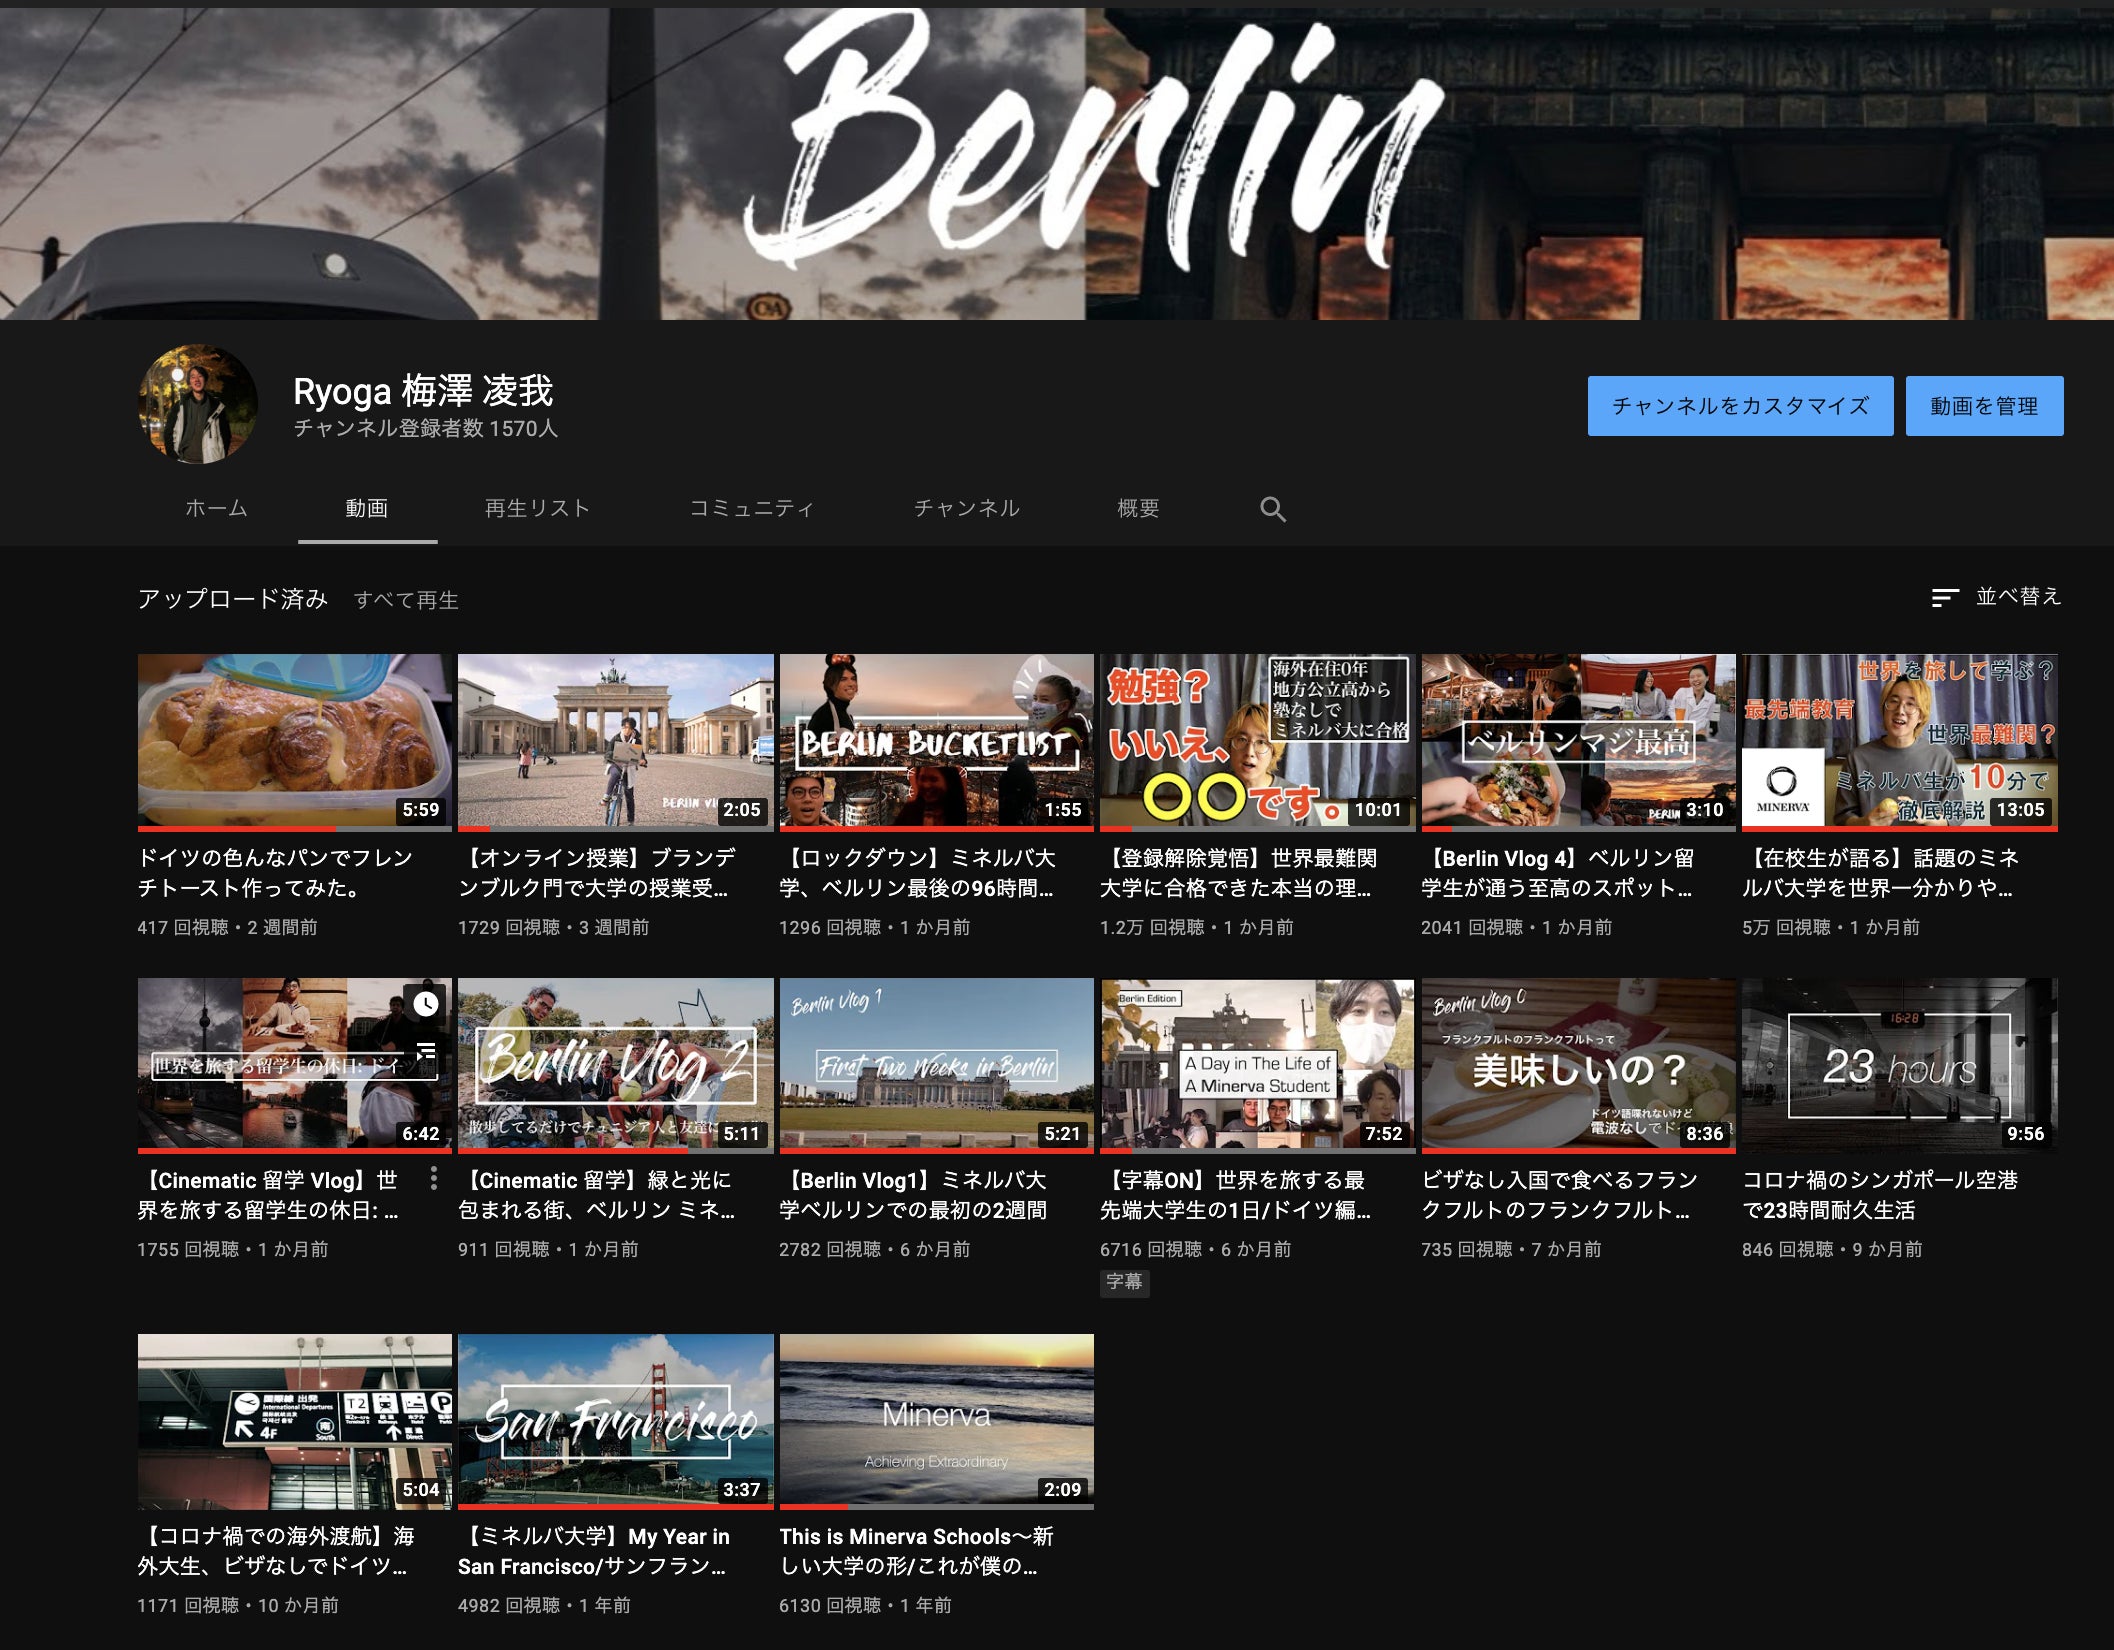Open San Francisco video thumbnail

(x=615, y=1420)
